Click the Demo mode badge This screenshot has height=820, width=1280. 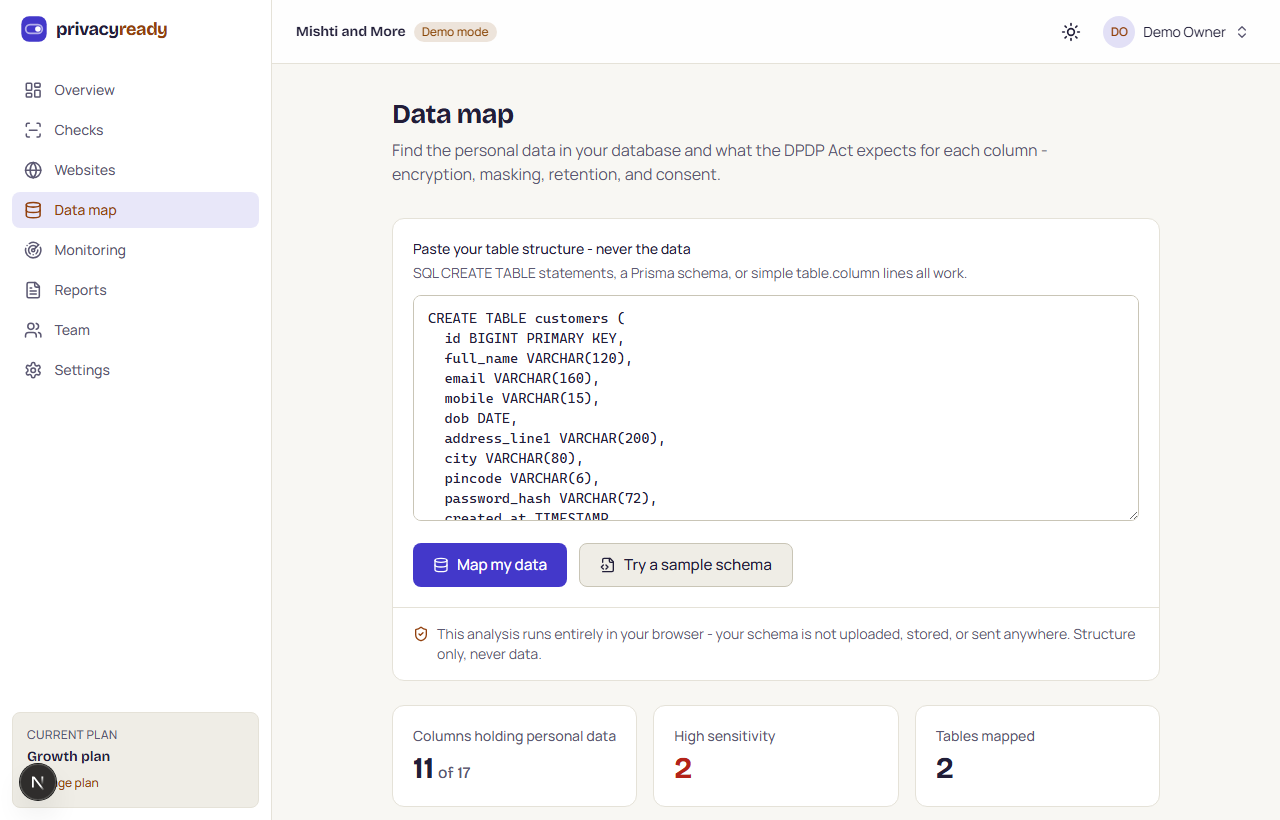455,32
